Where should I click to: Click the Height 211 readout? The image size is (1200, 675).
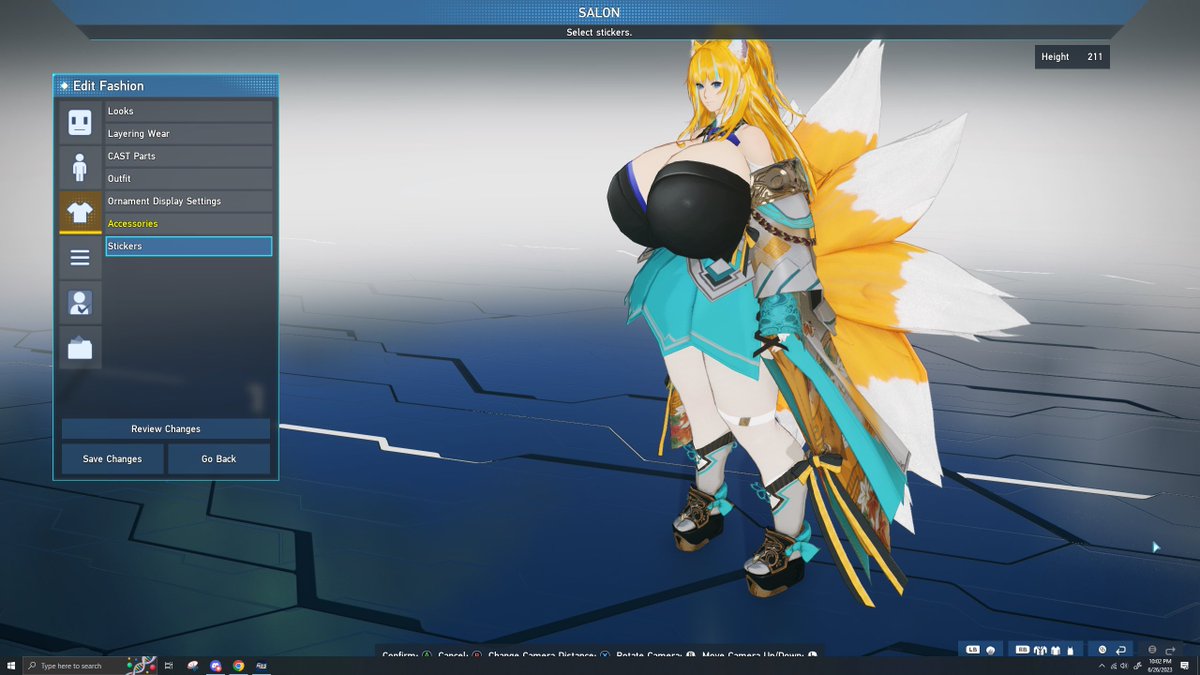click(1072, 57)
